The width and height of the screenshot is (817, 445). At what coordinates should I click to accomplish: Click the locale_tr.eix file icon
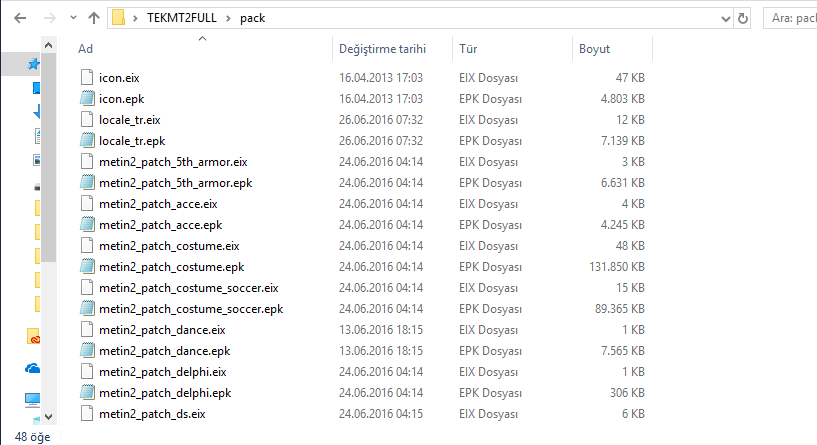[x=87, y=119]
